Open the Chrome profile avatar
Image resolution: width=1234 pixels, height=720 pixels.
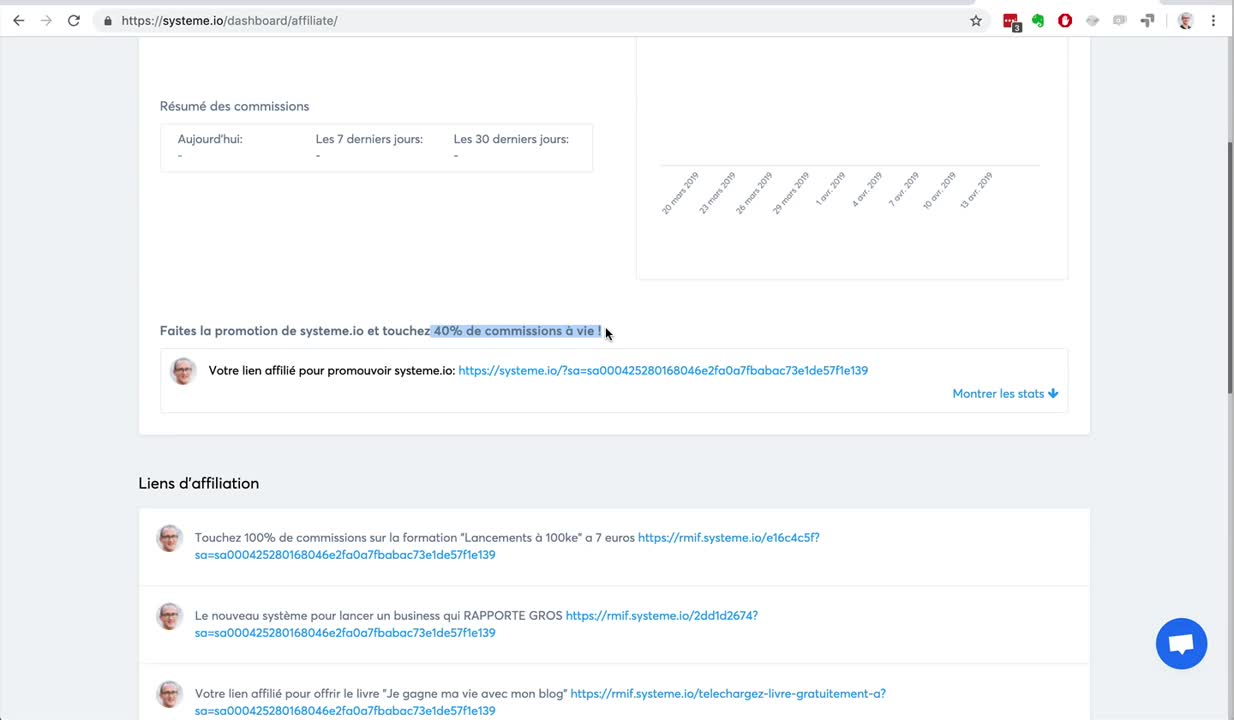(1185, 20)
